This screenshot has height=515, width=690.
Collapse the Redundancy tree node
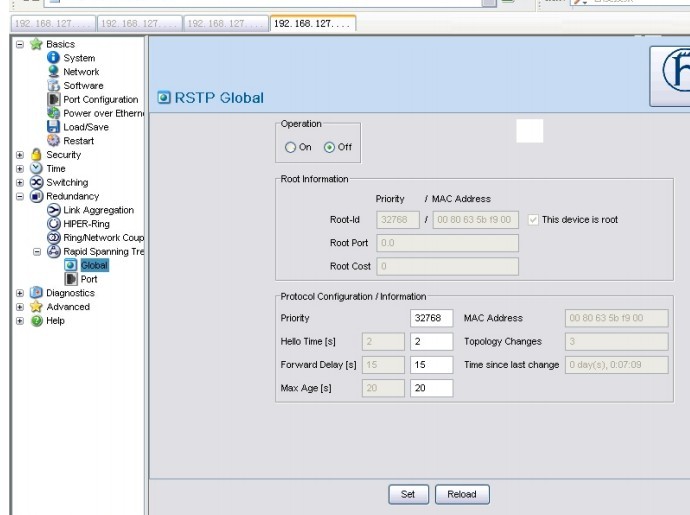click(x=20, y=197)
